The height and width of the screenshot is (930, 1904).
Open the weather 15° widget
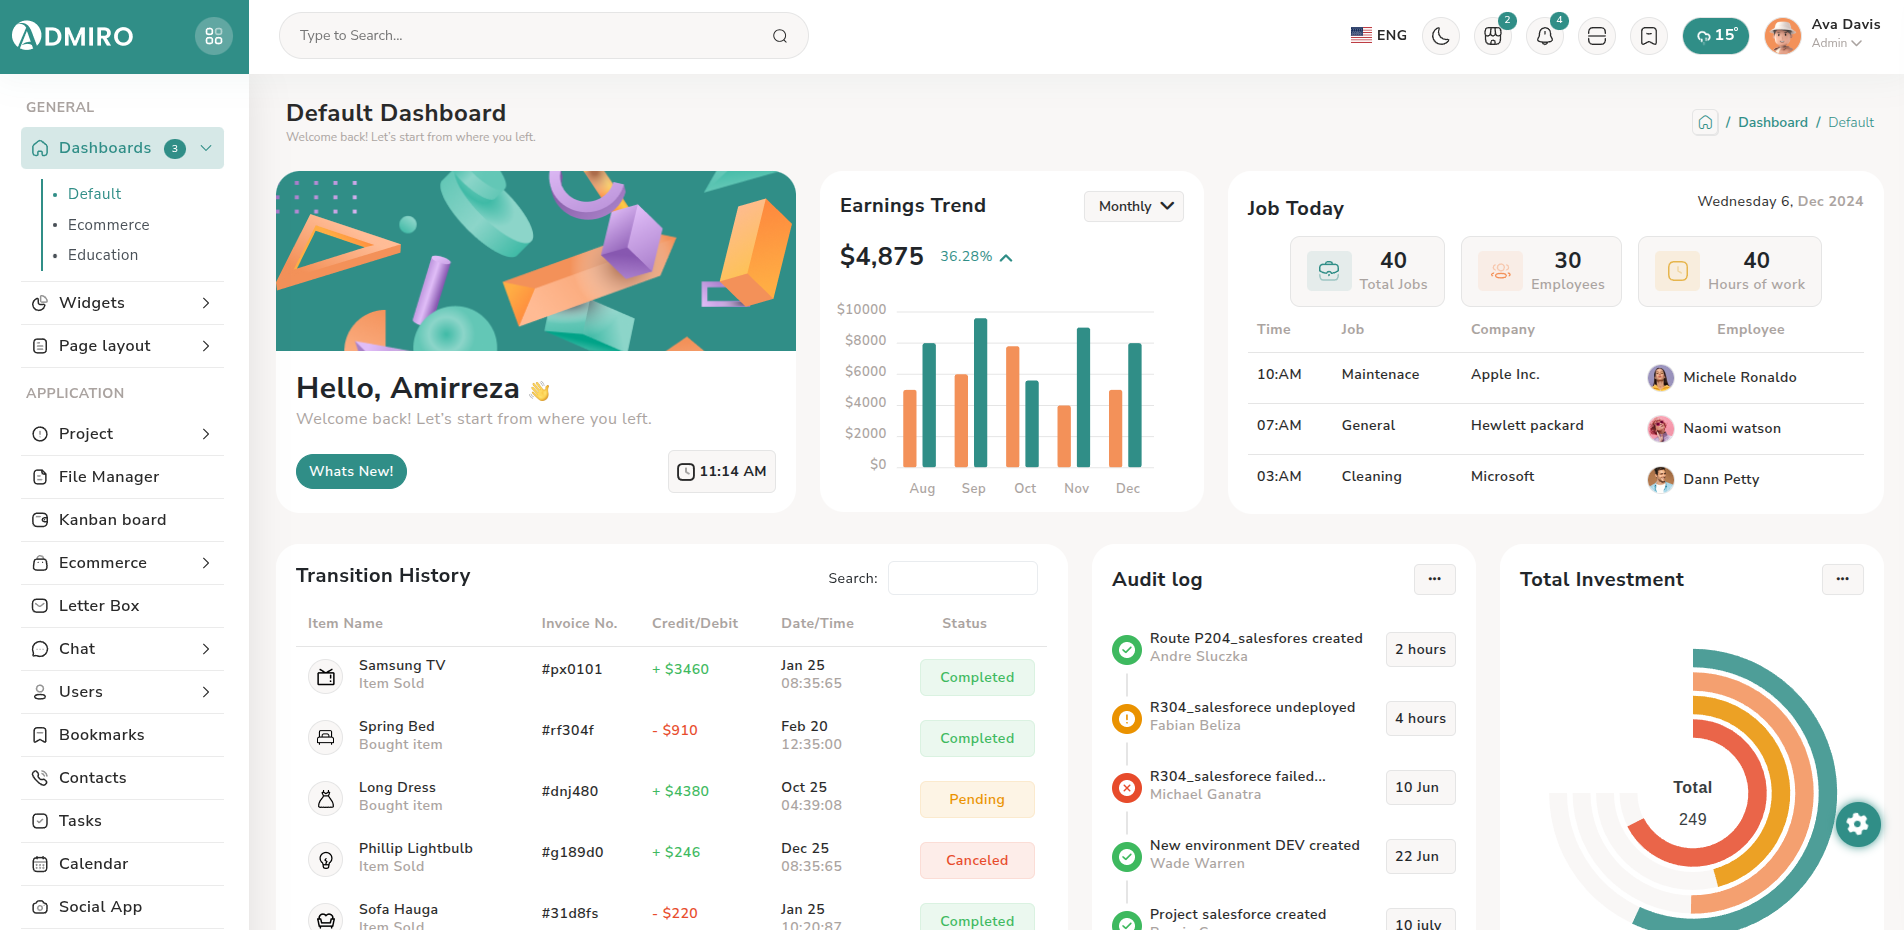click(x=1716, y=36)
